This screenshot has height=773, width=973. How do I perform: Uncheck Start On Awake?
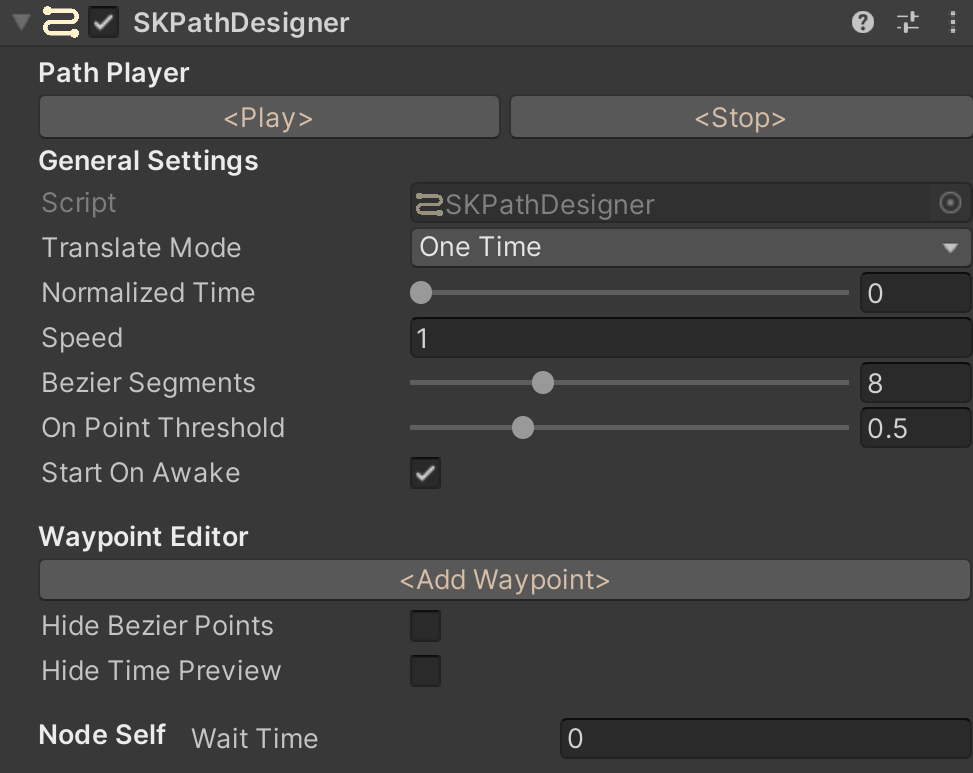(425, 473)
